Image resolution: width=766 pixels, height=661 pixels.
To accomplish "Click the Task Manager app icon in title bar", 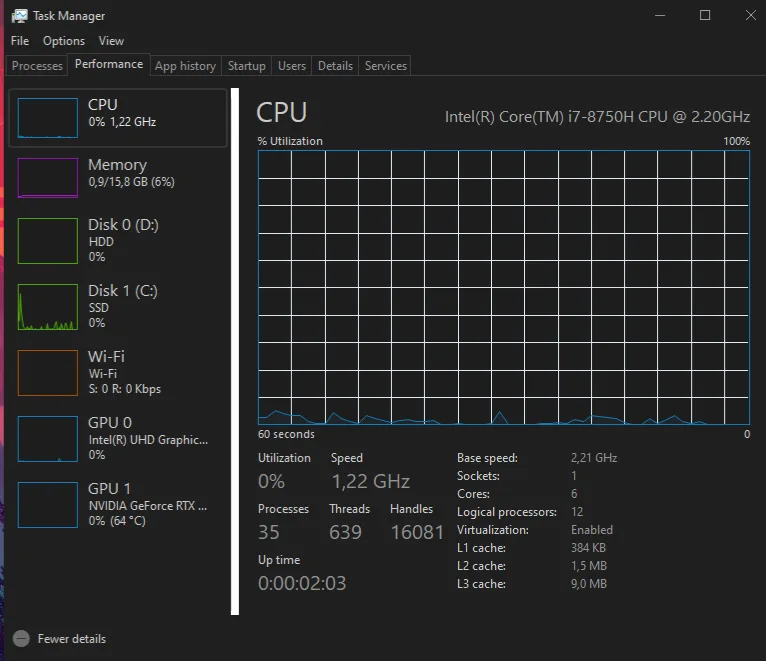I will [x=20, y=16].
